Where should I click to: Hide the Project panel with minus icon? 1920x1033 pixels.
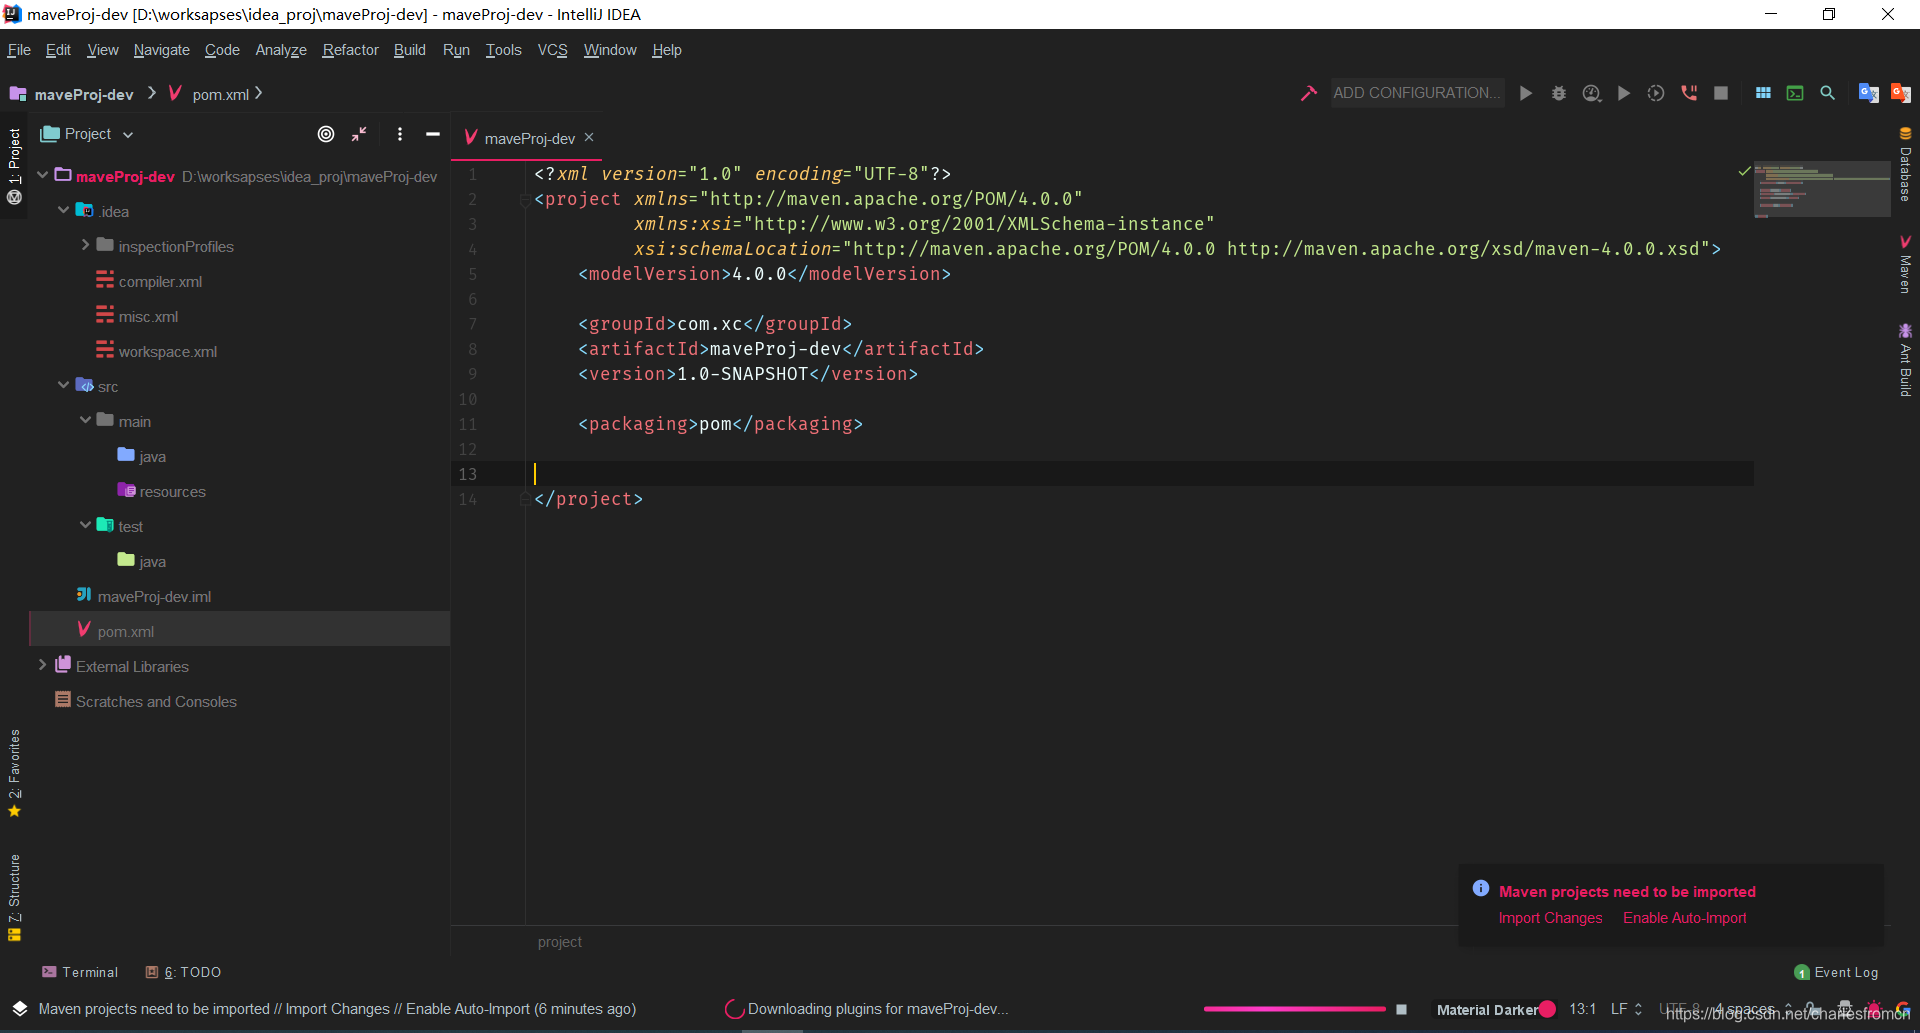click(433, 134)
